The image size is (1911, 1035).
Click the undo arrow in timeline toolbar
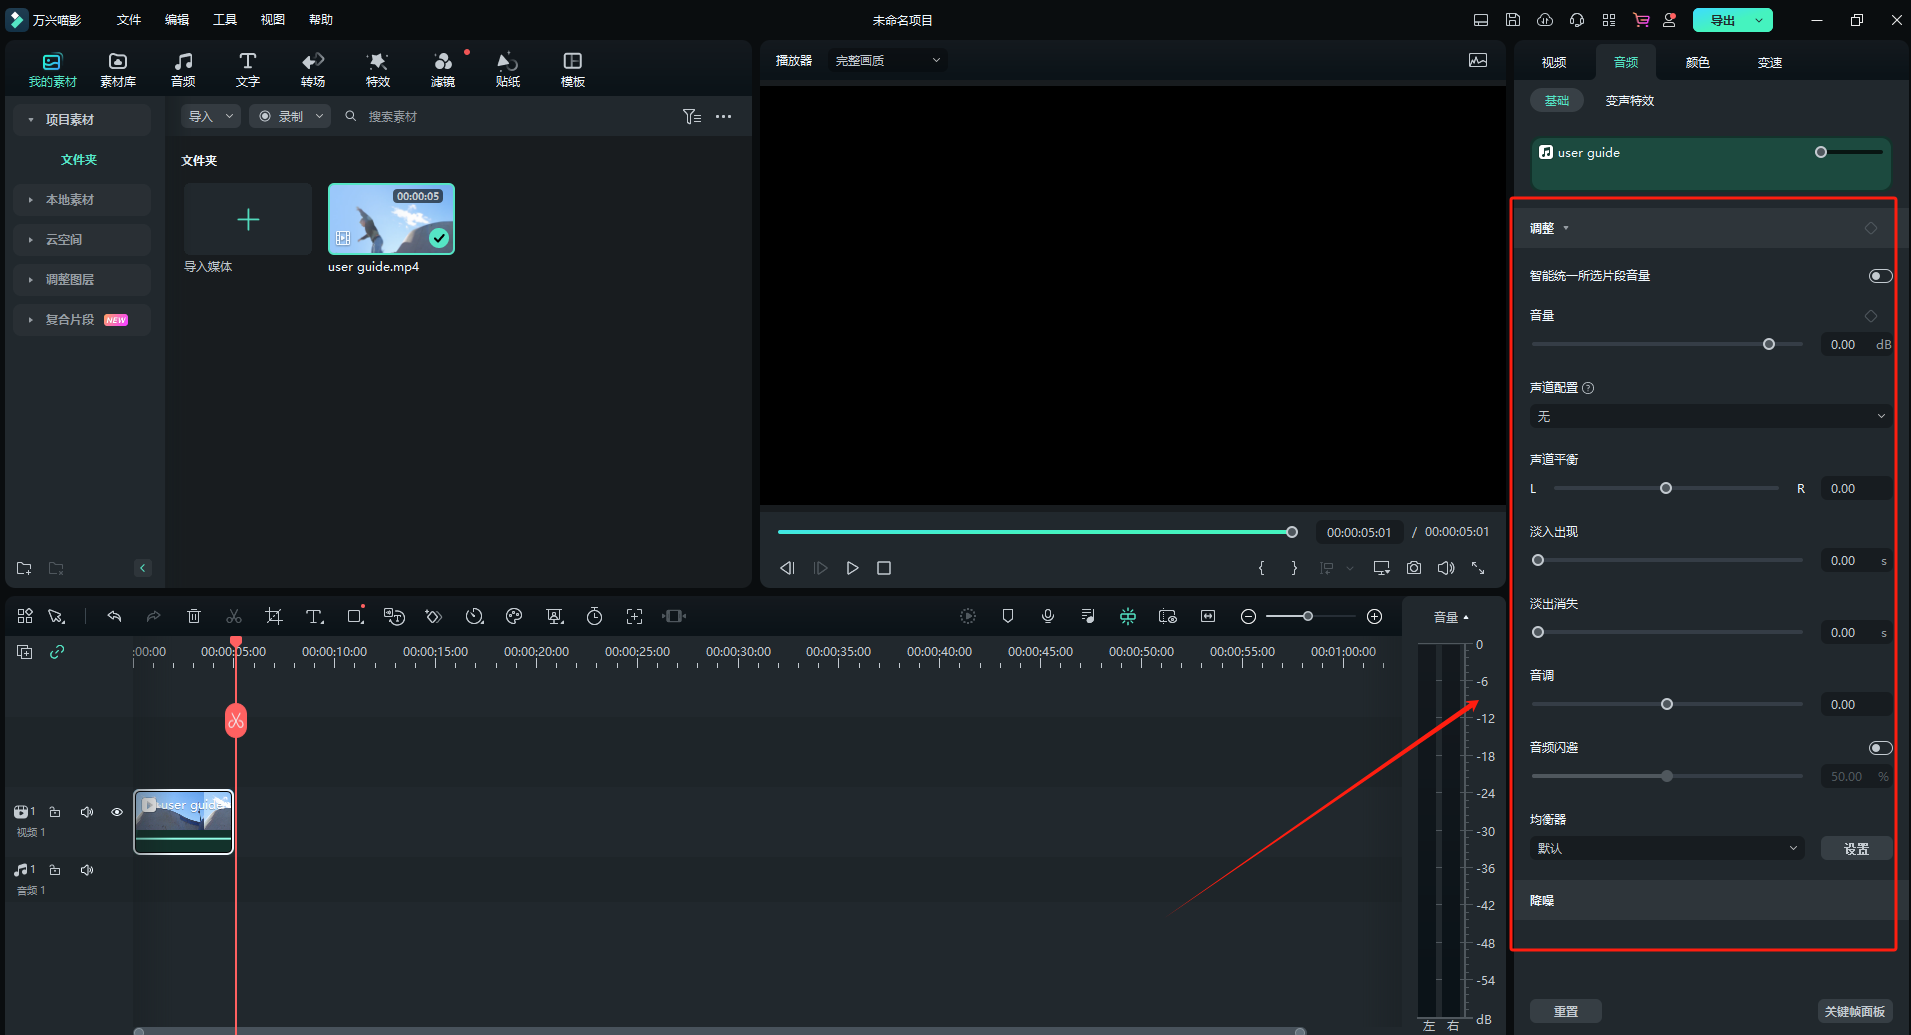[114, 617]
